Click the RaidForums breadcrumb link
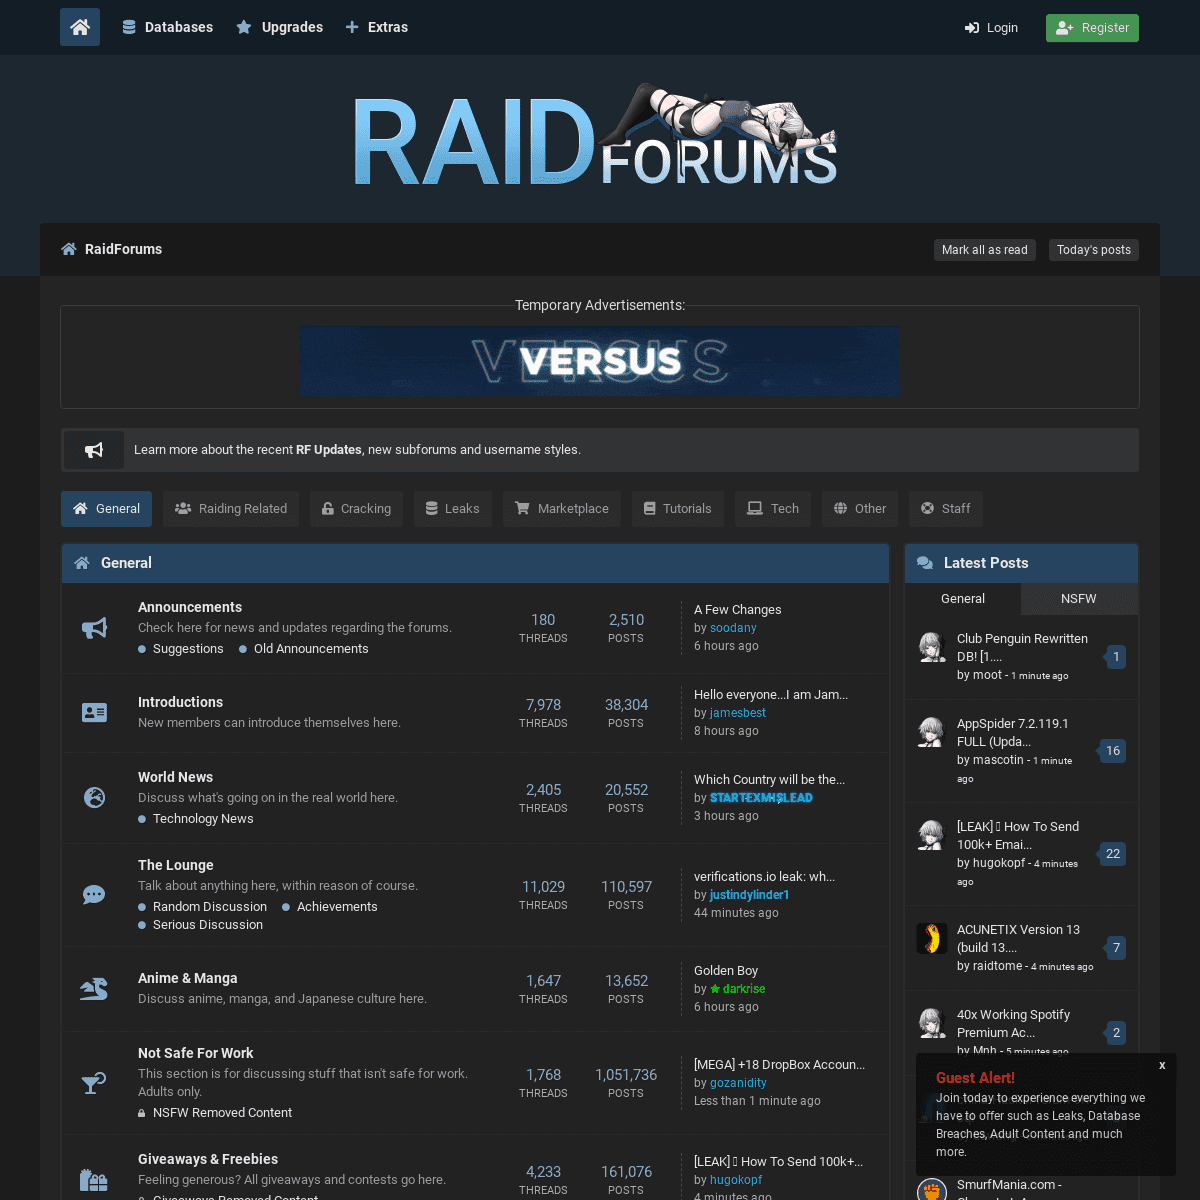This screenshot has width=1200, height=1200. pyautogui.click(x=123, y=249)
